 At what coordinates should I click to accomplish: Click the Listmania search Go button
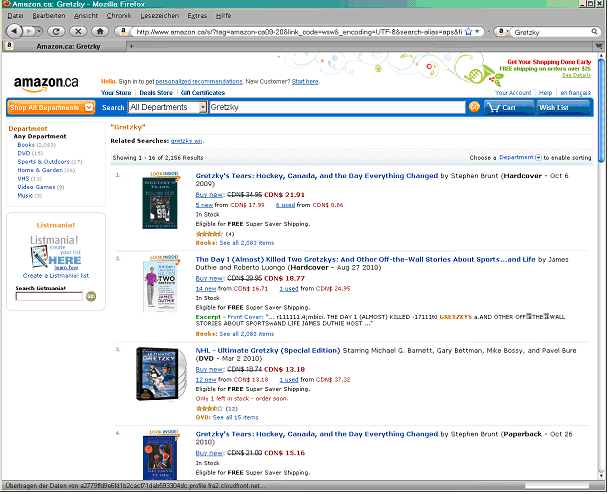pos(91,296)
